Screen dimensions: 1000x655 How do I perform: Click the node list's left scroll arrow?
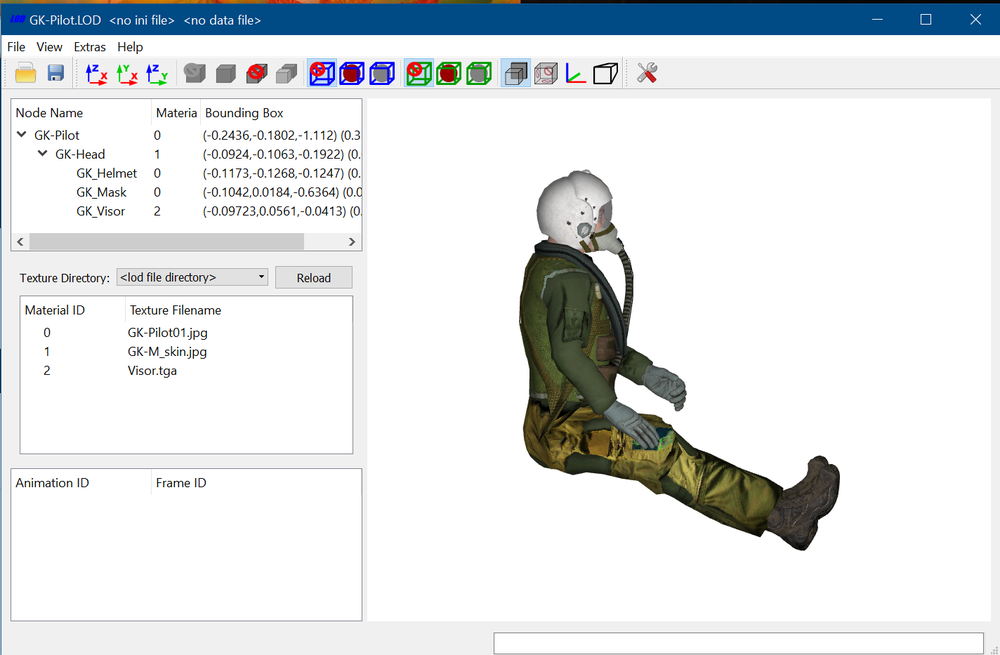pyautogui.click(x=20, y=242)
